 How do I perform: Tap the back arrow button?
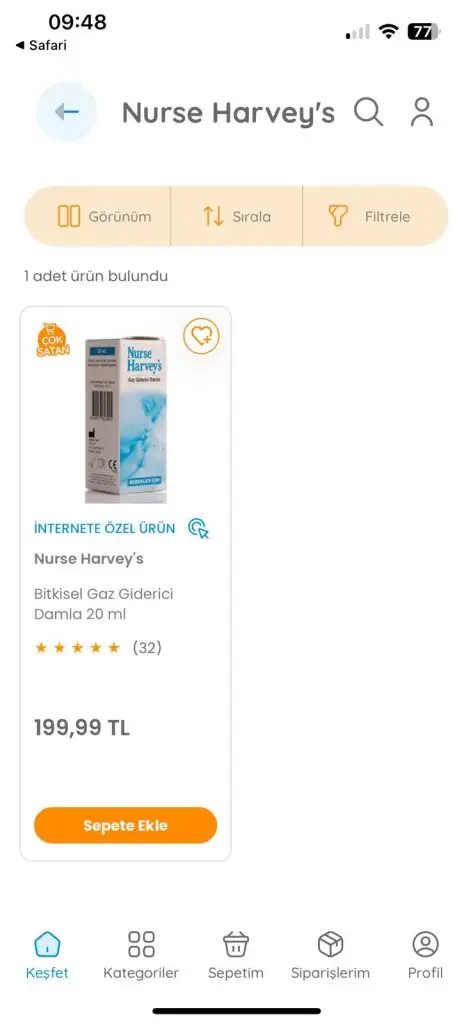pyautogui.click(x=67, y=112)
